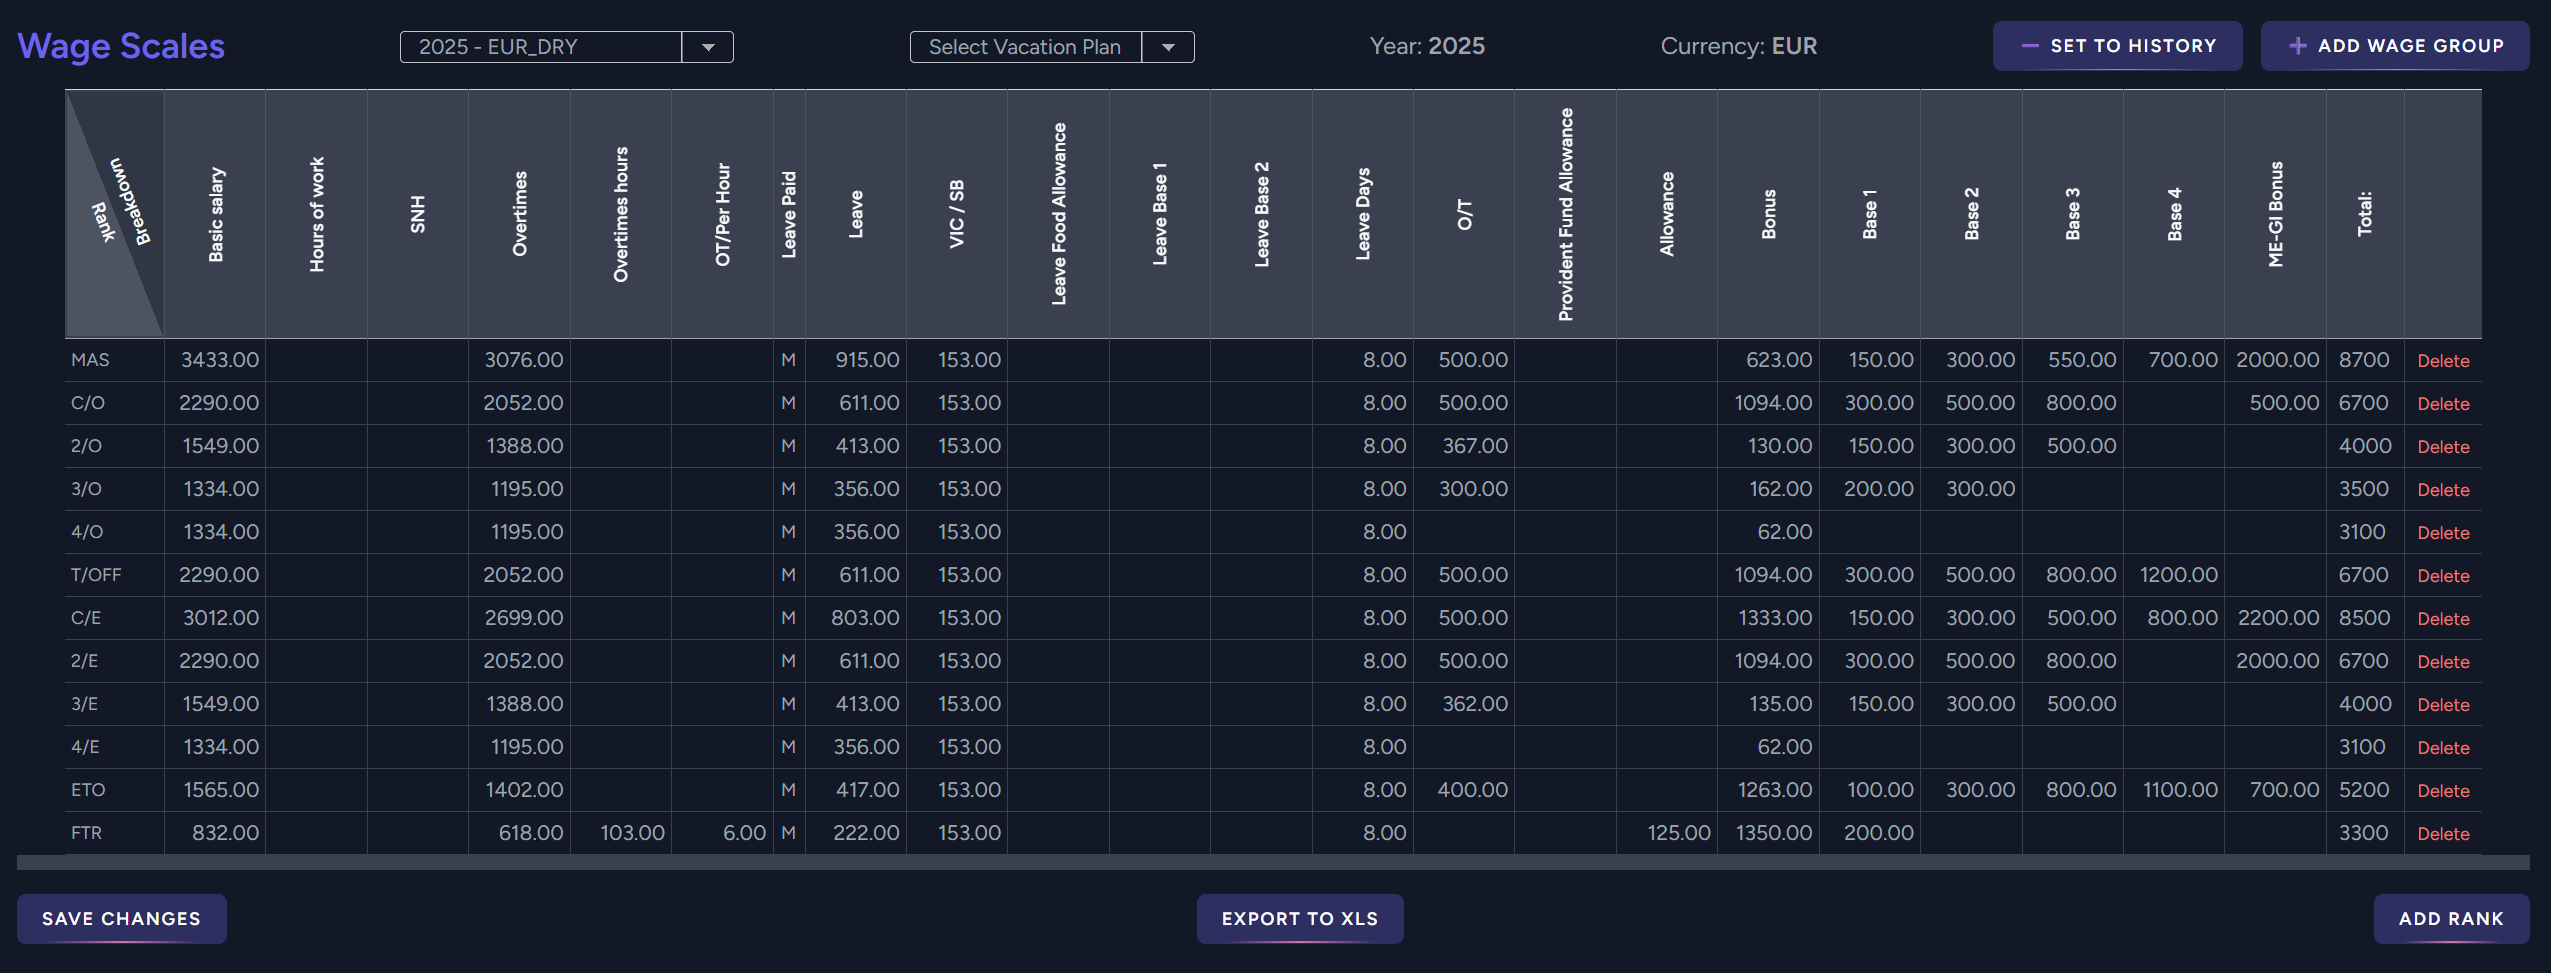Viewport: 2551px width, 973px height.
Task: Click the FTR Allowance cell 125.00
Action: tap(1667, 833)
